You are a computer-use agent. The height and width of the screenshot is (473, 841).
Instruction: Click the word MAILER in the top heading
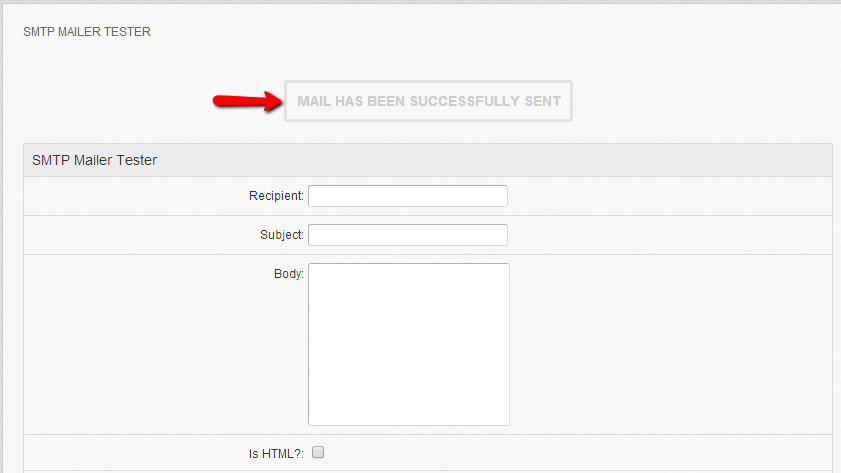pyautogui.click(x=79, y=32)
